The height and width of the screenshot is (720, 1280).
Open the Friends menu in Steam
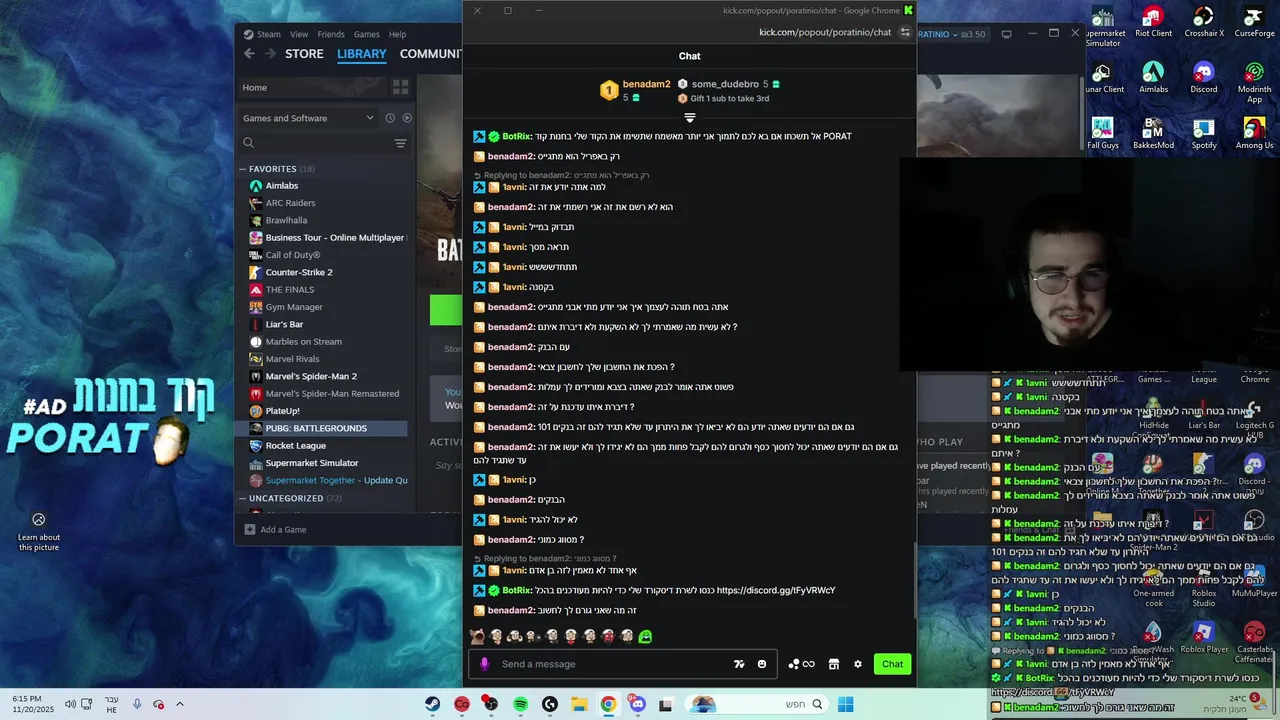pos(331,34)
